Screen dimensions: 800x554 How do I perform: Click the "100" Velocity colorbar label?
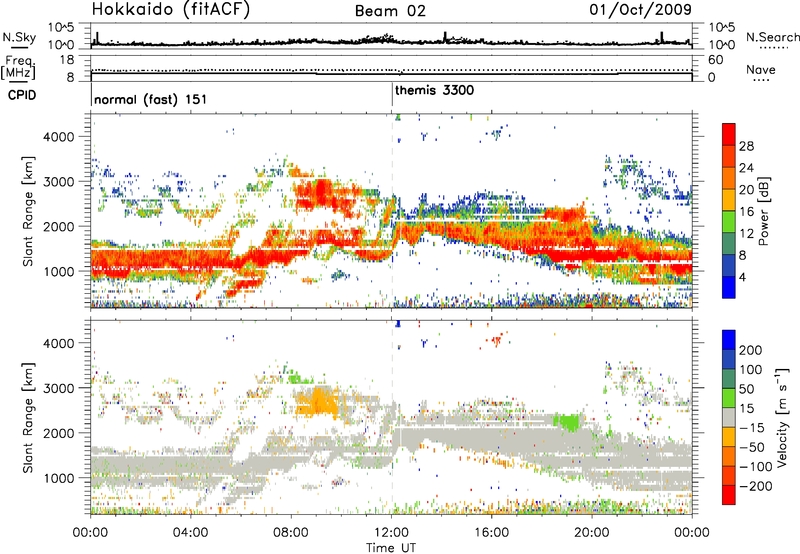750,369
